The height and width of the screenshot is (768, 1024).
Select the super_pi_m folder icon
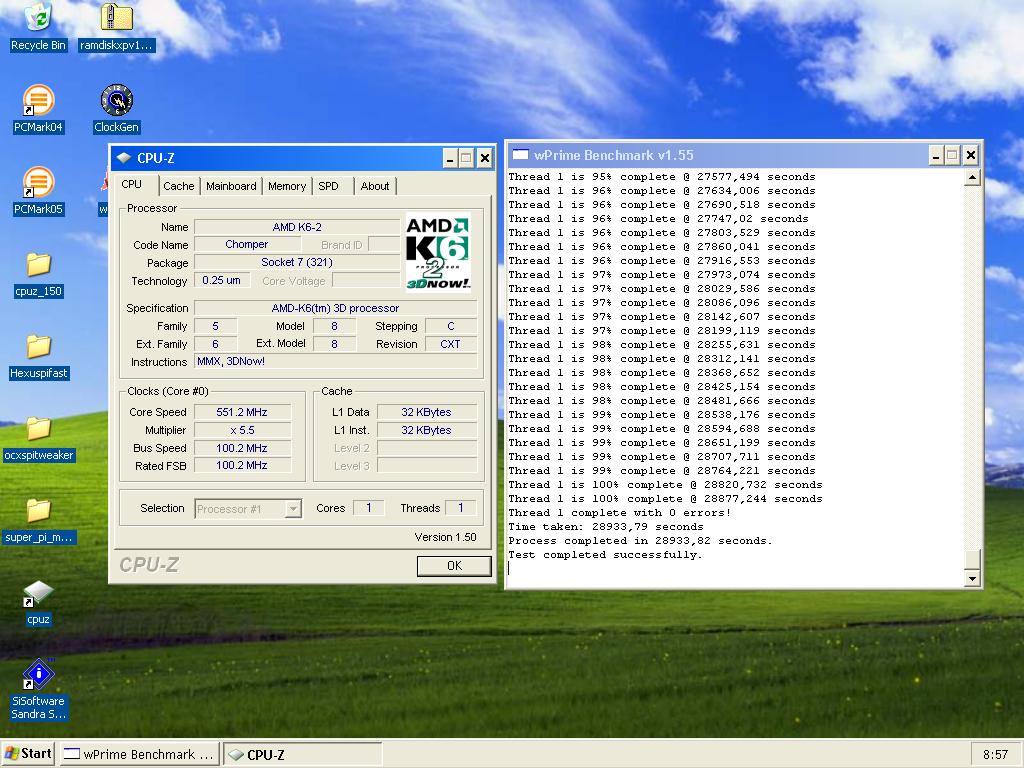[x=38, y=520]
